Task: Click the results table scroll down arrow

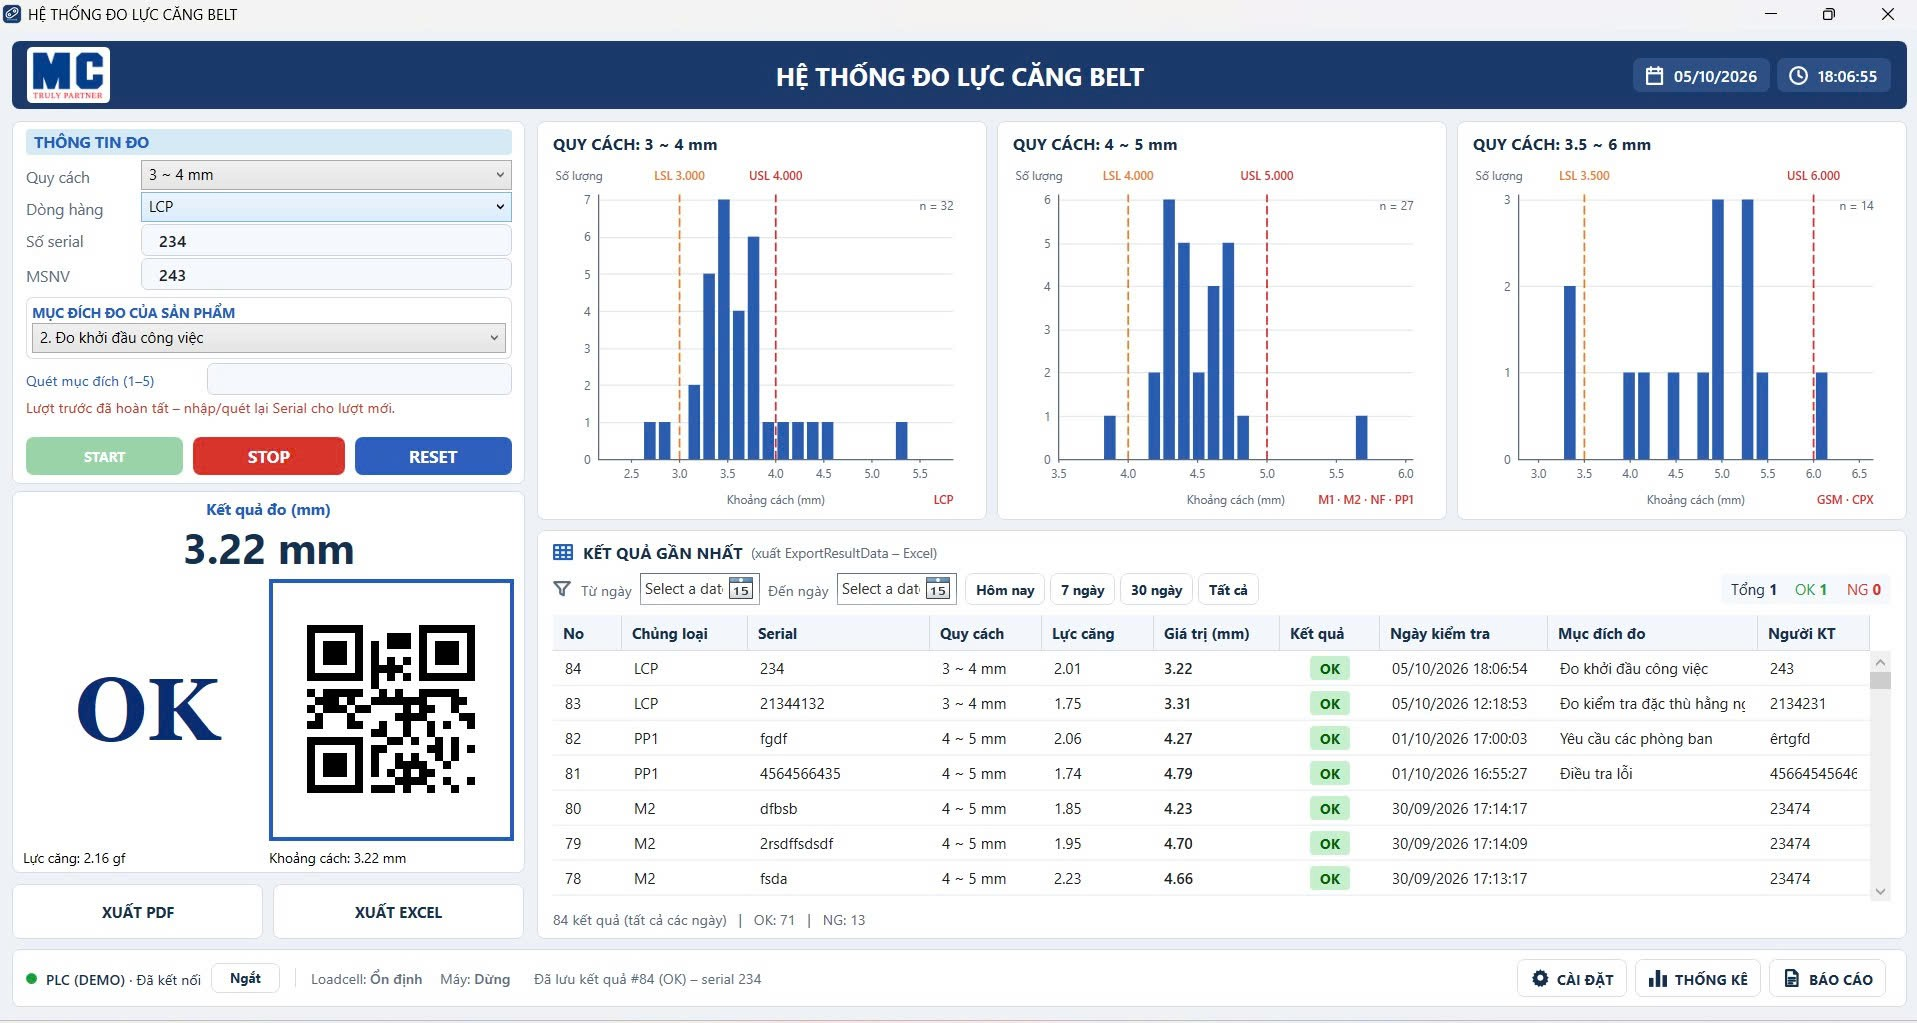Action: (x=1880, y=891)
